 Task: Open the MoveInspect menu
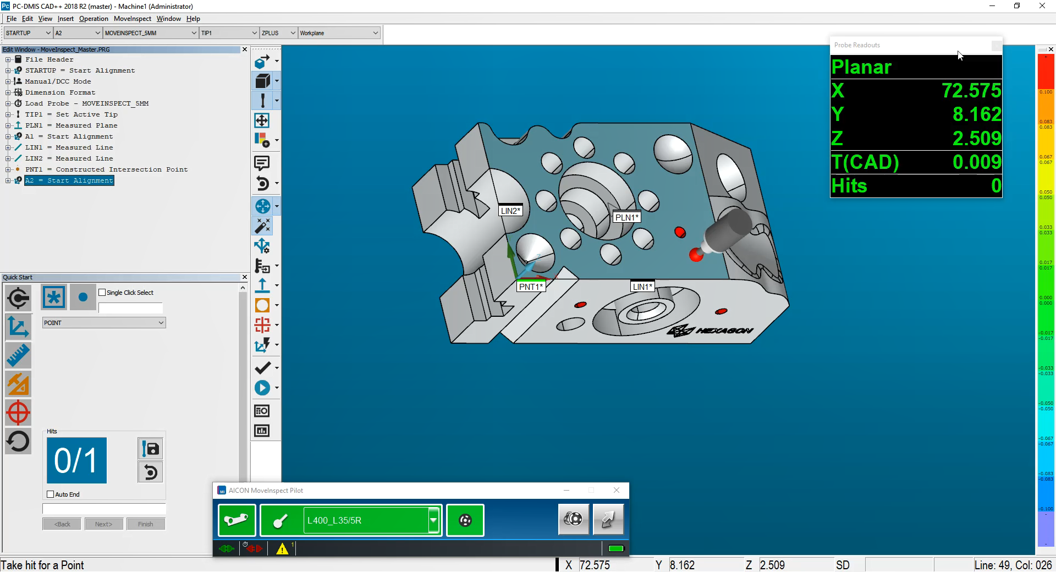[132, 19]
